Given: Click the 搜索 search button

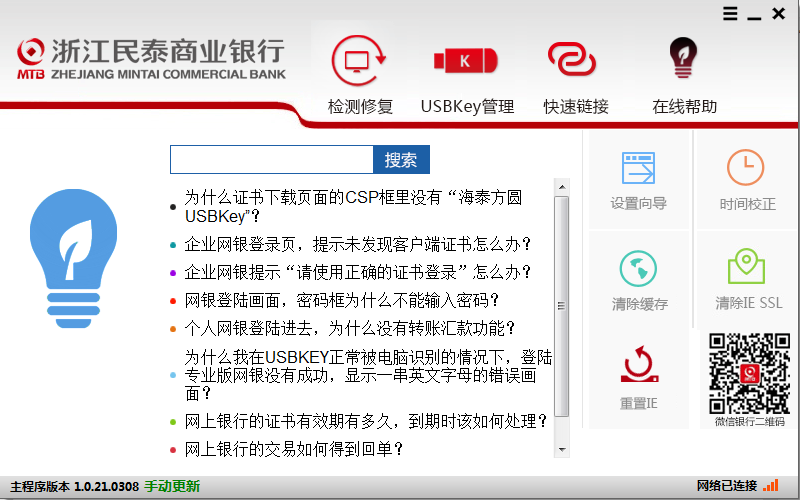Looking at the screenshot, I should point(402,160).
